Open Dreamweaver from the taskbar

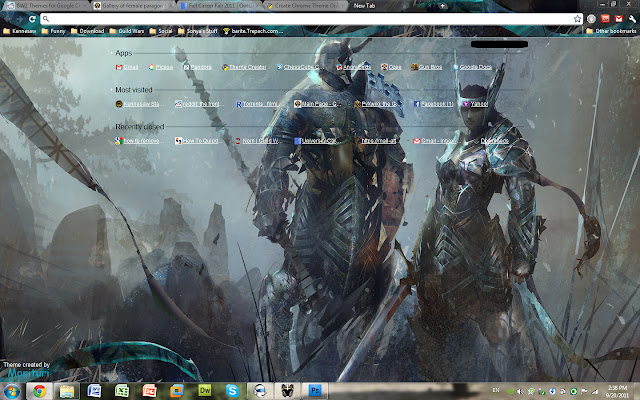click(204, 391)
